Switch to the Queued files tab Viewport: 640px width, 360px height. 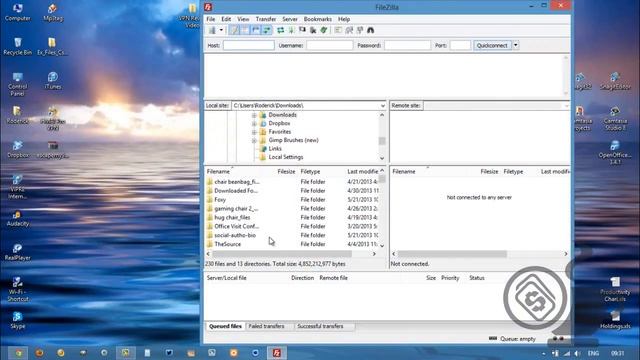coord(225,327)
